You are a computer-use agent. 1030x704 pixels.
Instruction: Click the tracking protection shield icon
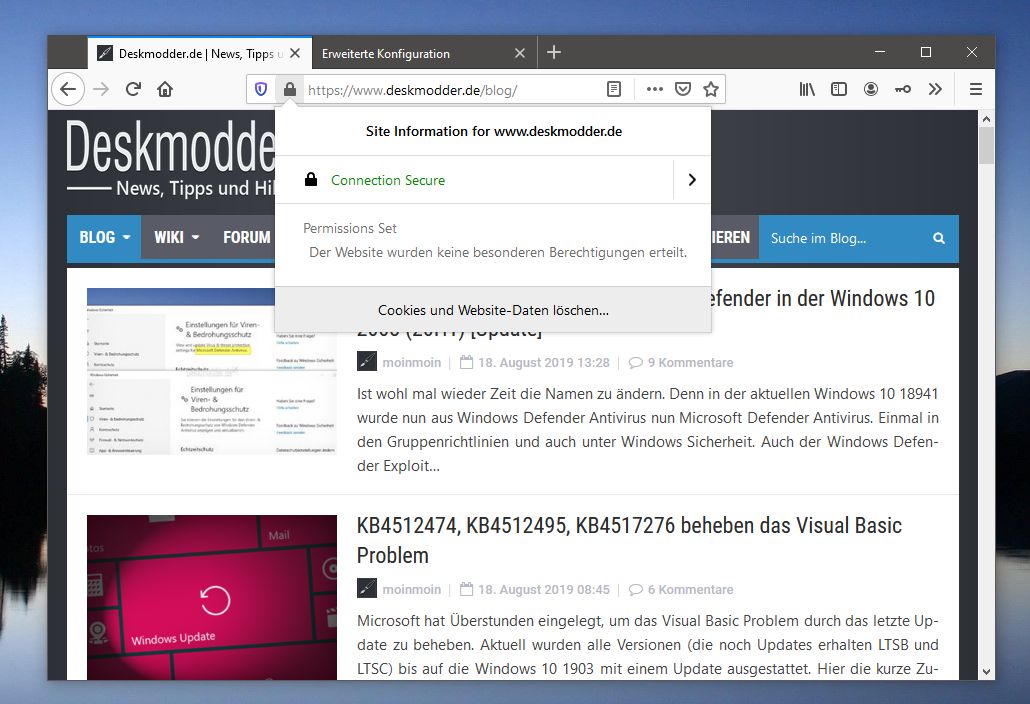tap(261, 89)
